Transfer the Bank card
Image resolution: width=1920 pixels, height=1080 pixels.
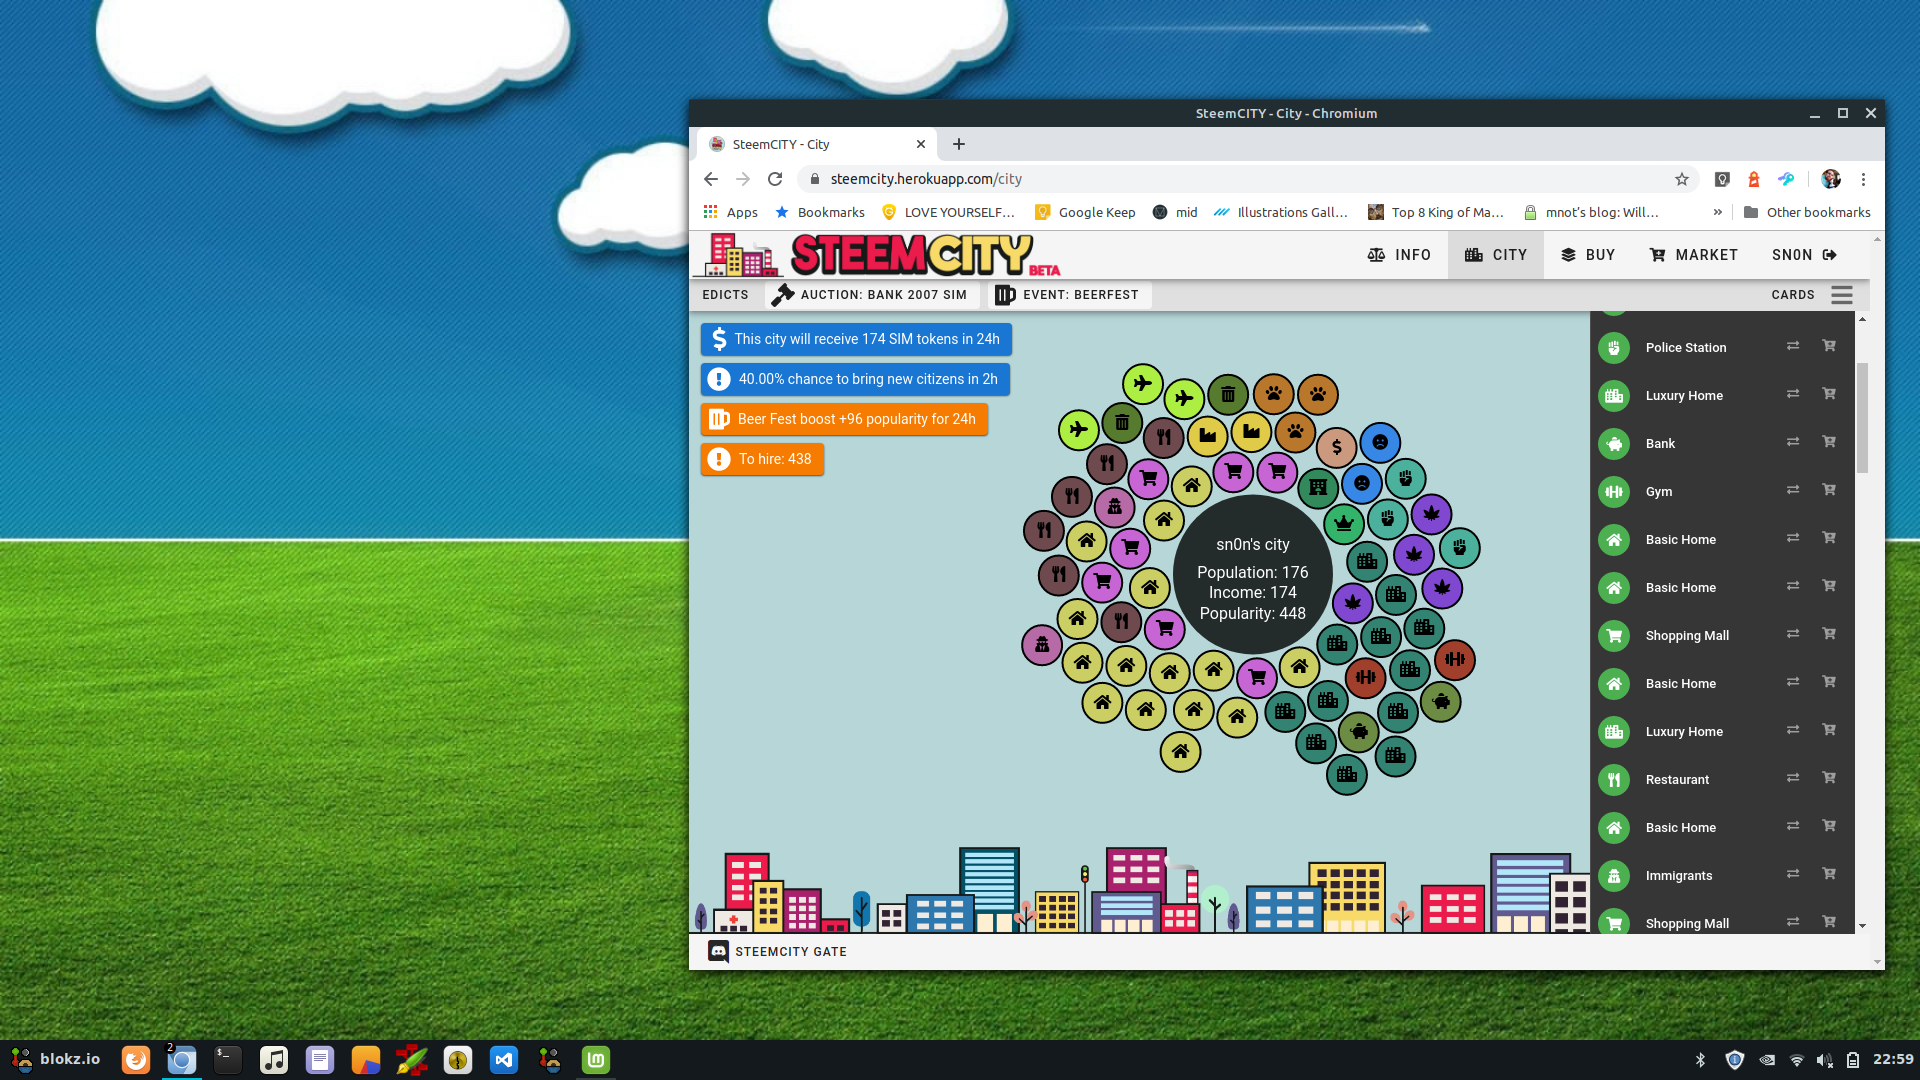point(1793,442)
